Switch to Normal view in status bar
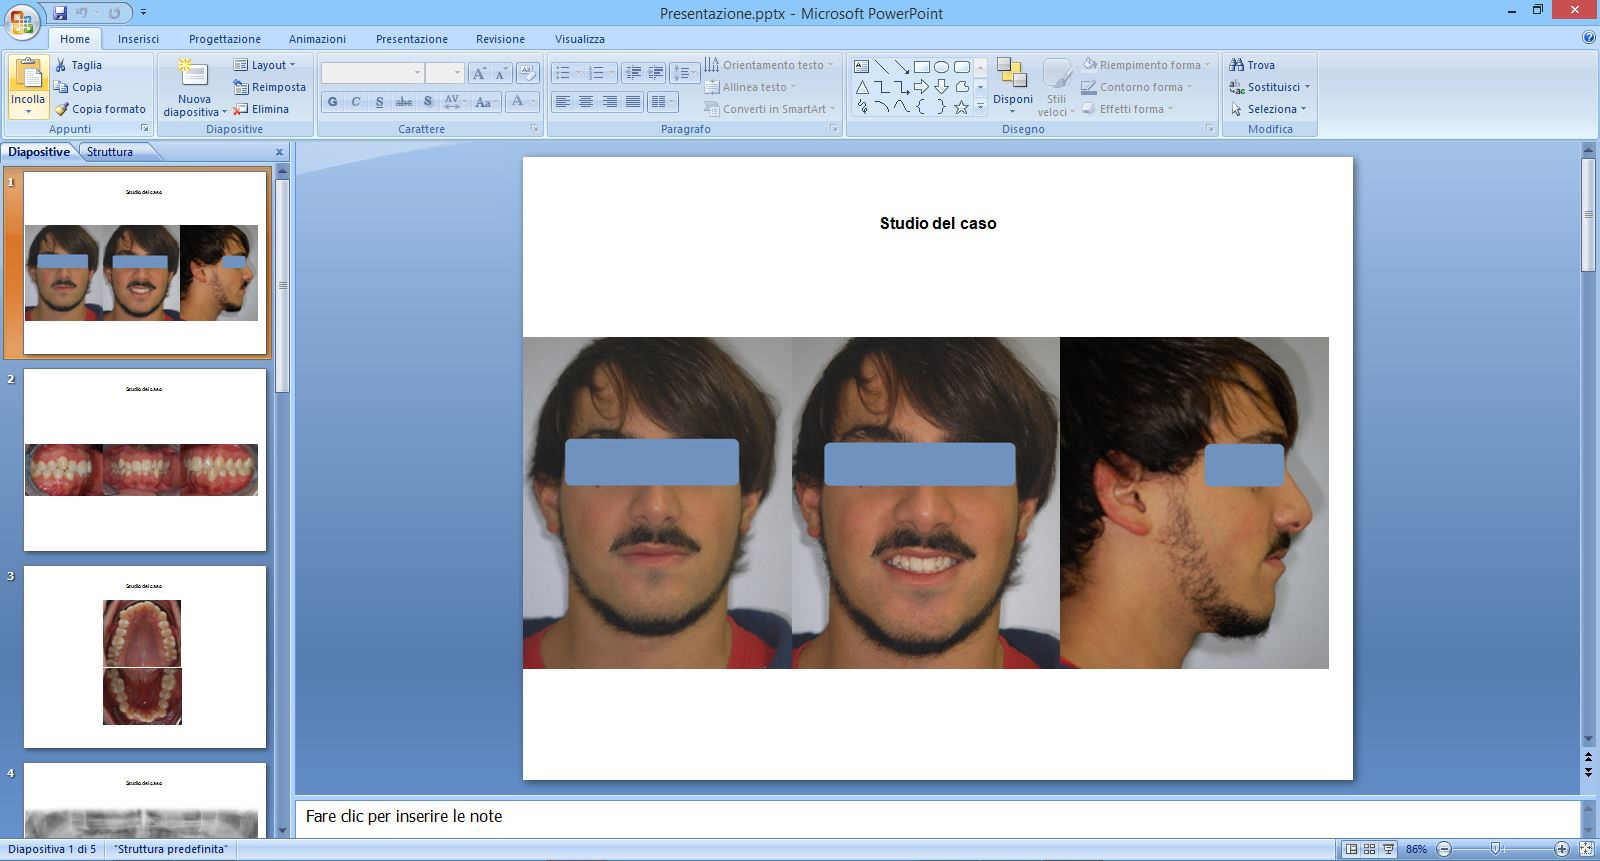The width and height of the screenshot is (1600, 861). coord(1351,849)
